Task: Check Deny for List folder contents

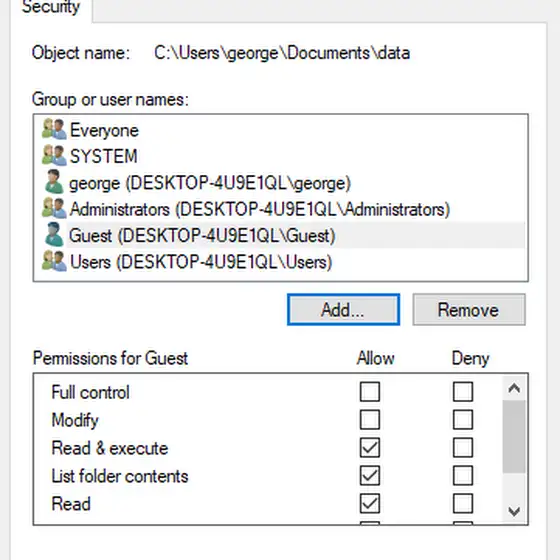Action: point(463,475)
